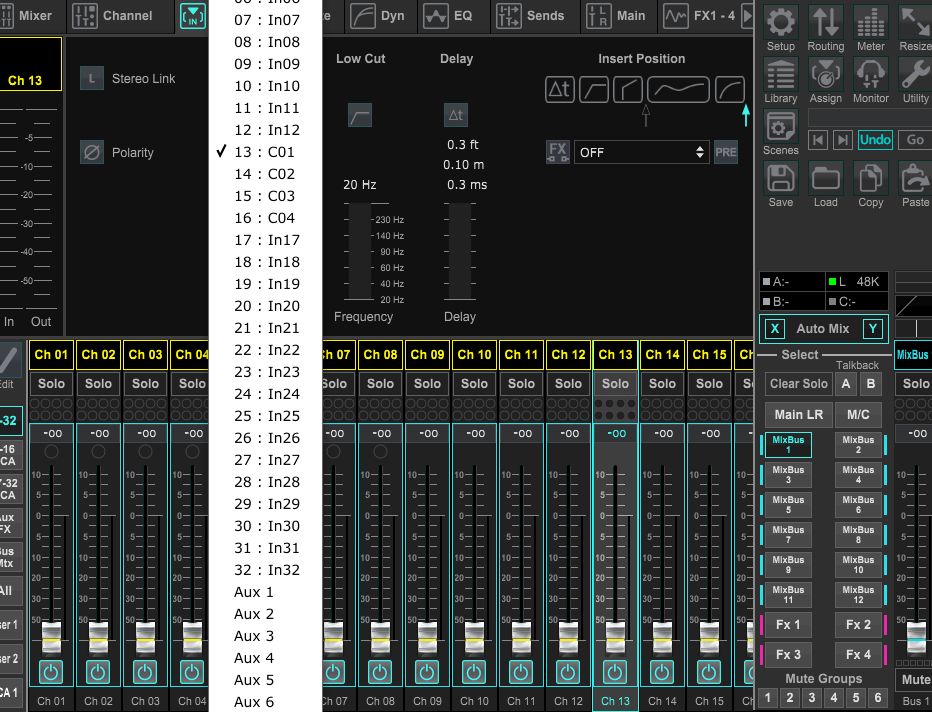This screenshot has width=932, height=712.
Task: Open the Scenes icon
Action: pyautogui.click(x=781, y=127)
